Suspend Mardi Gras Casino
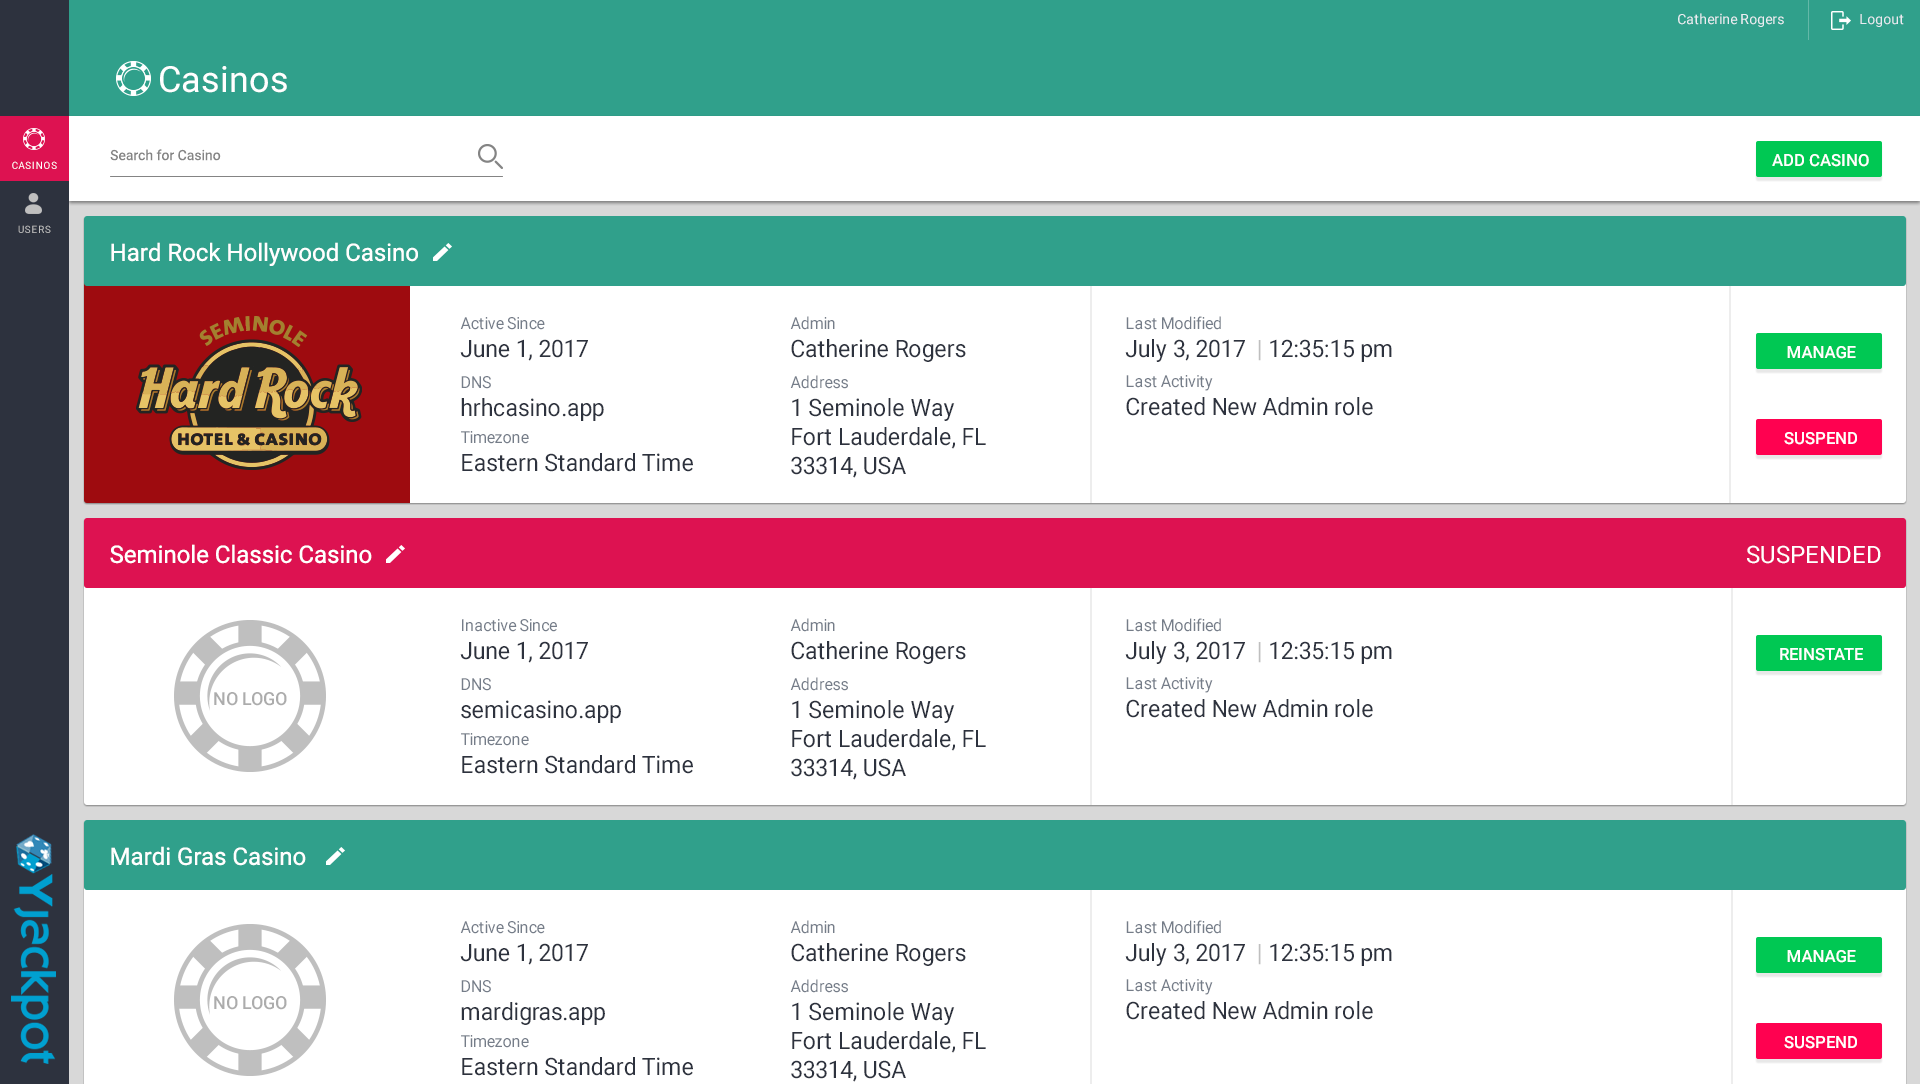The height and width of the screenshot is (1084, 1920). point(1818,1042)
